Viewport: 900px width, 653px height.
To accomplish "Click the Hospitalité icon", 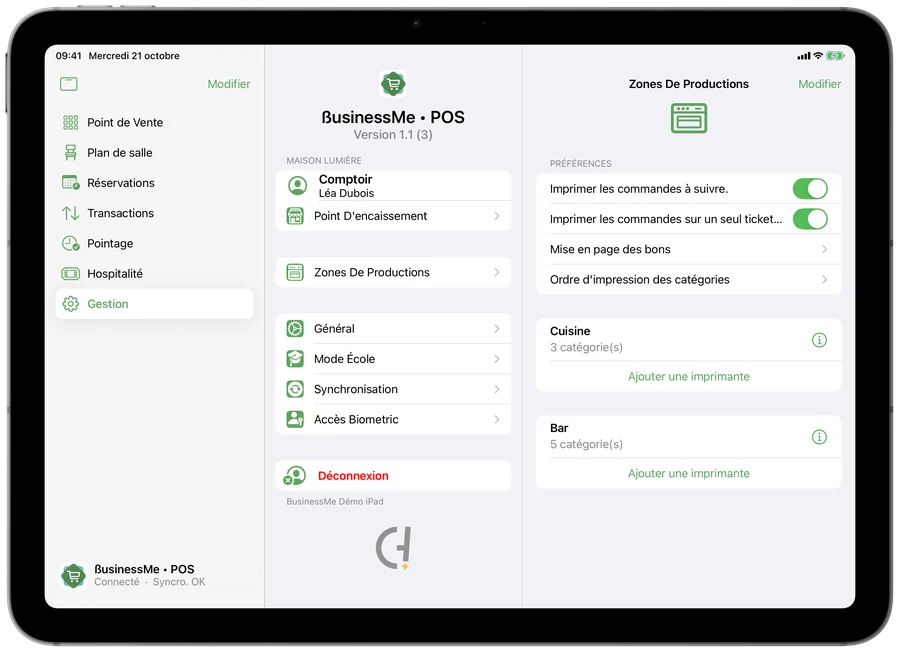I will tap(71, 274).
